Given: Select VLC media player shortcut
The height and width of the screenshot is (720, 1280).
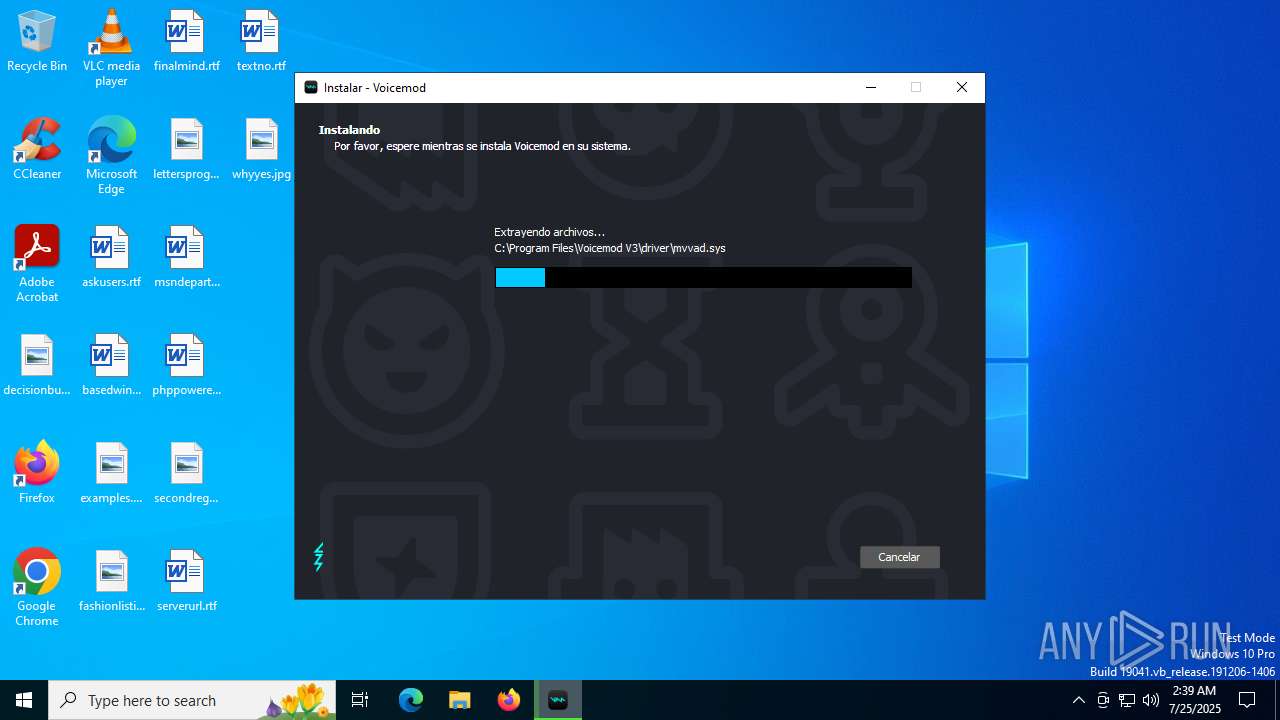Looking at the screenshot, I should tap(111, 48).
